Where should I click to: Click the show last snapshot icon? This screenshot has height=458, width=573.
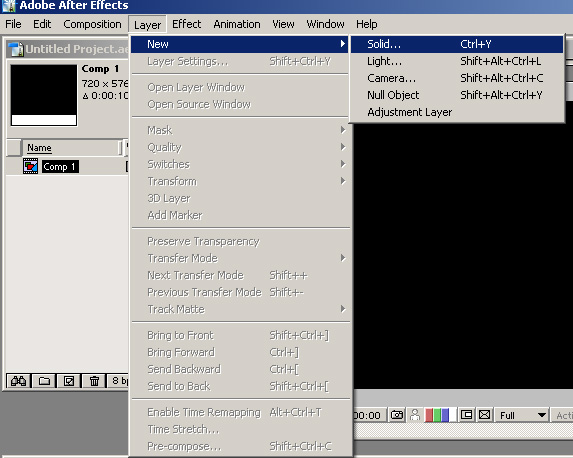tap(415, 415)
